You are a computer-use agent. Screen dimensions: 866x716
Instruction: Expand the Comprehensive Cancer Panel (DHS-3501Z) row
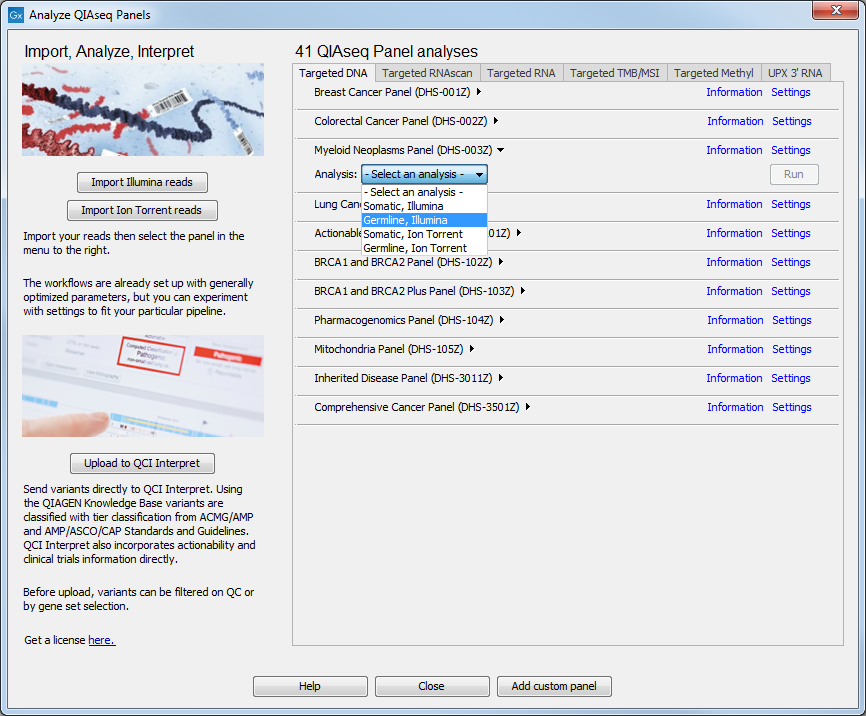(528, 407)
